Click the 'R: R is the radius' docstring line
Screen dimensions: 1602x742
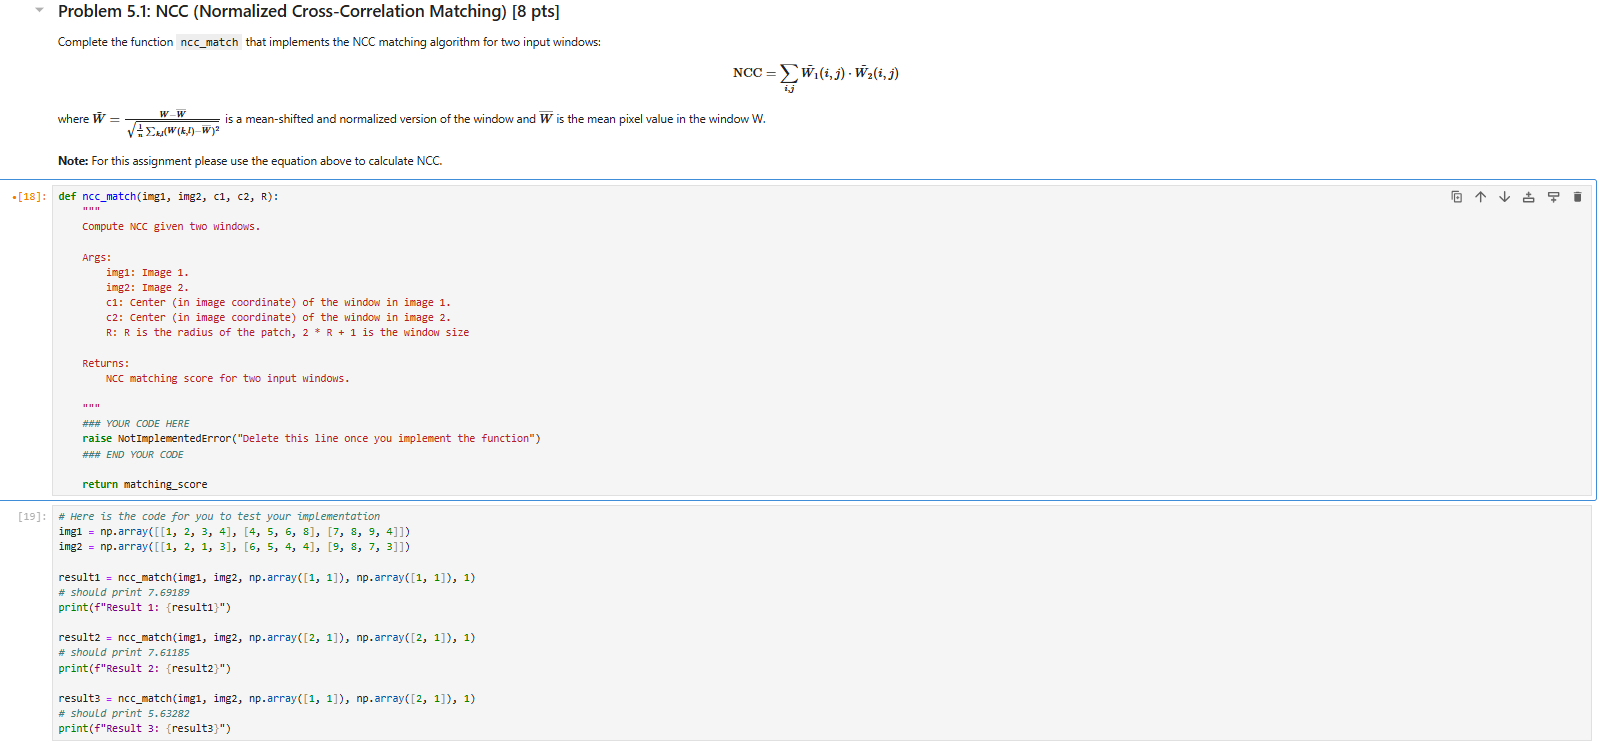point(287,333)
